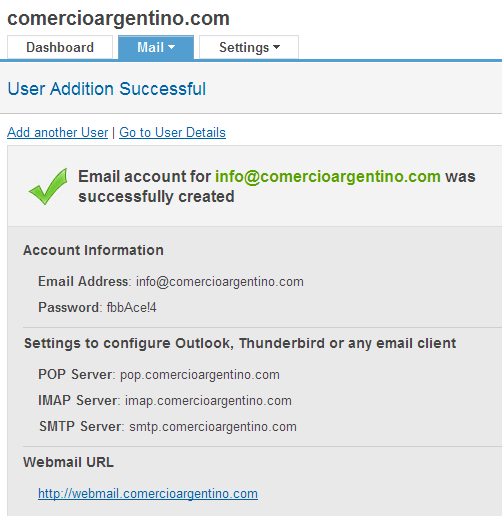This screenshot has height=516, width=502.
Task: Expand the Settings tab dropdown arrow
Action: 276,47
